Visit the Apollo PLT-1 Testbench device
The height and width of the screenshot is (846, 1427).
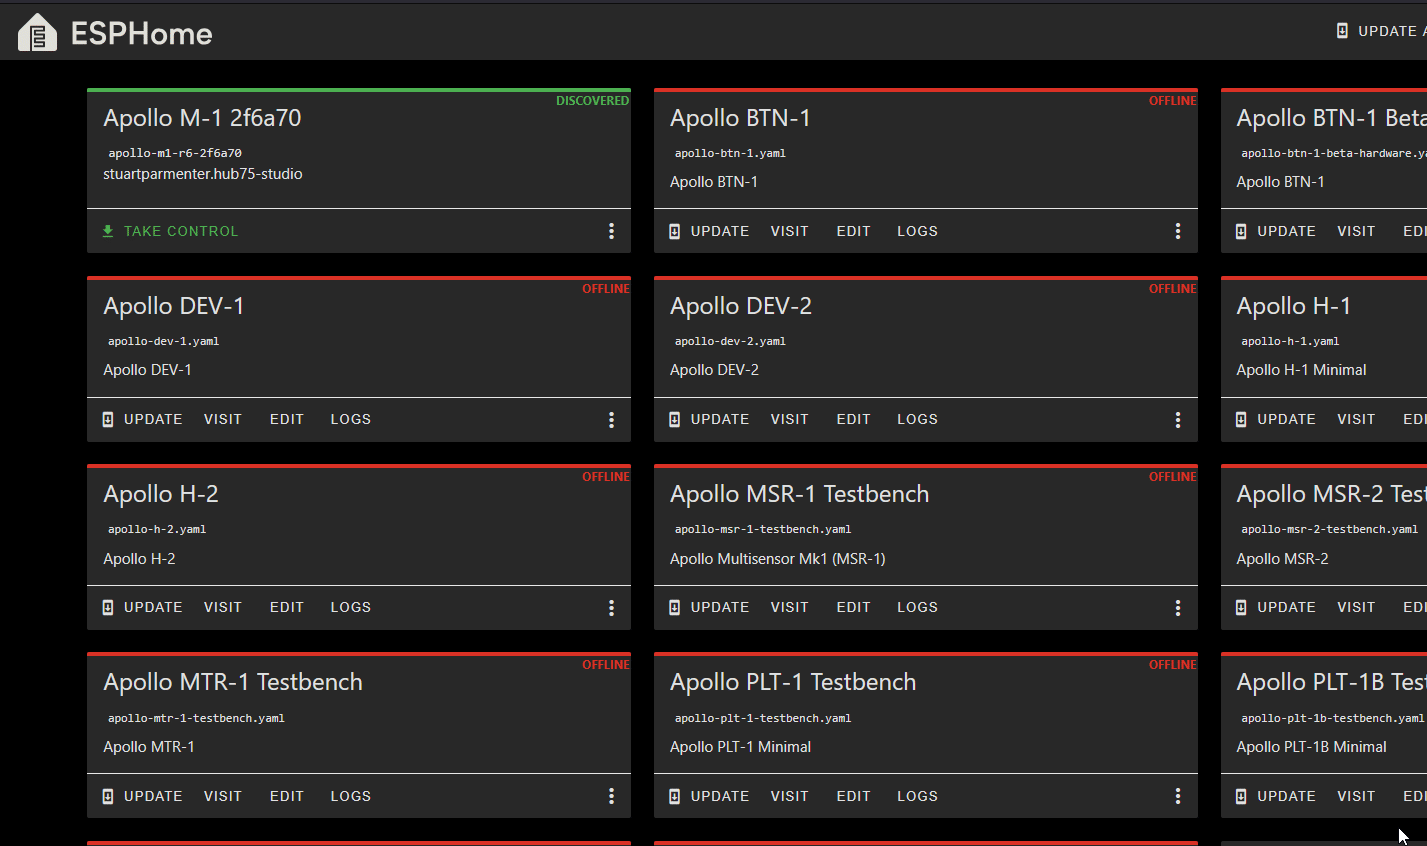coord(789,796)
